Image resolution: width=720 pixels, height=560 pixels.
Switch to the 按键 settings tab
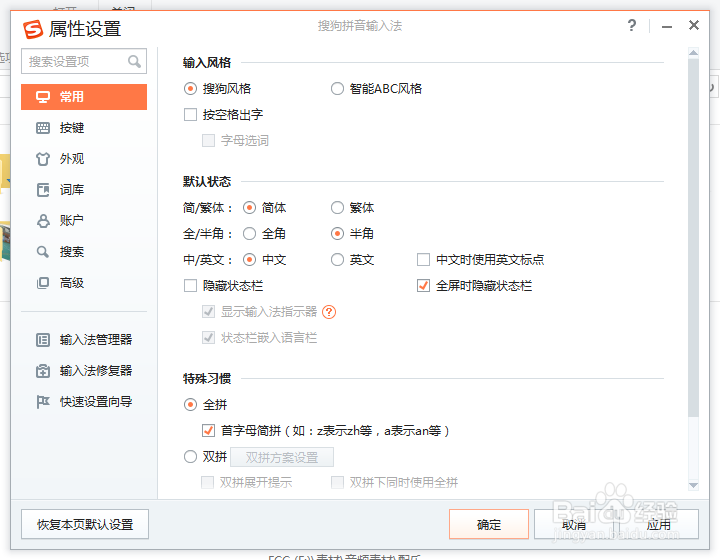click(x=84, y=128)
